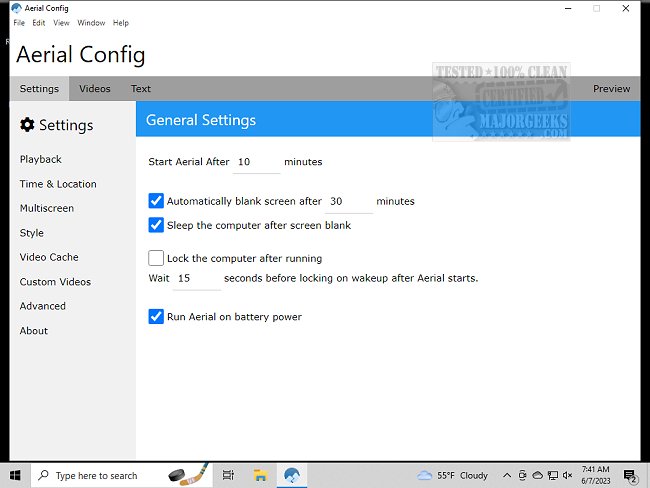Show hidden system tray icons
The height and width of the screenshot is (488, 650).
507,476
